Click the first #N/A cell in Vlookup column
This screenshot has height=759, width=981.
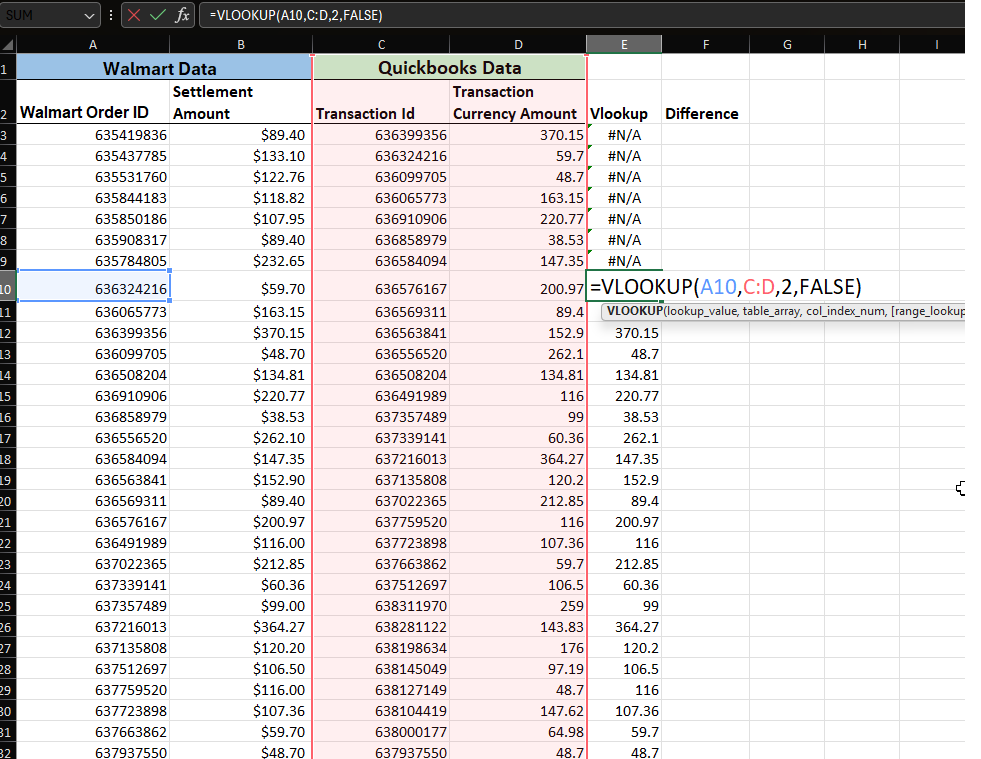624,135
